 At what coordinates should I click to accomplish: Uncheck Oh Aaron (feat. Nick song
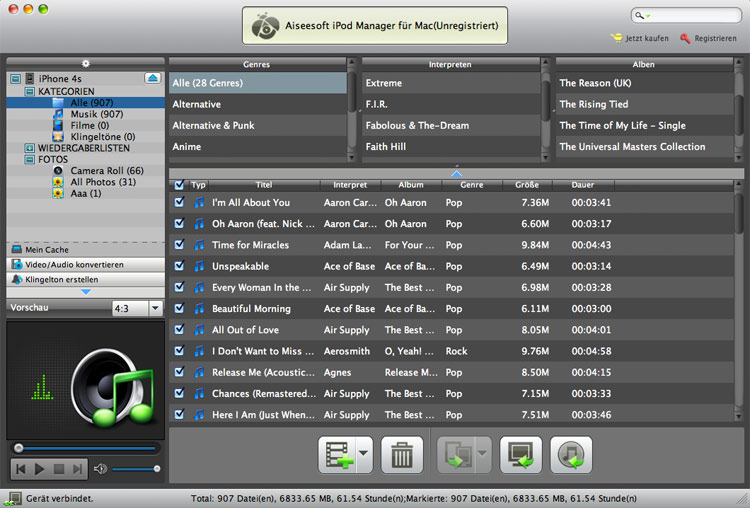click(179, 223)
